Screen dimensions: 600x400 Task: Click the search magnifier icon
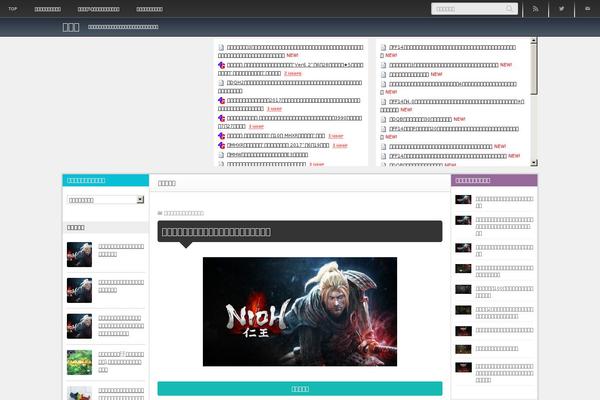tap(510, 9)
